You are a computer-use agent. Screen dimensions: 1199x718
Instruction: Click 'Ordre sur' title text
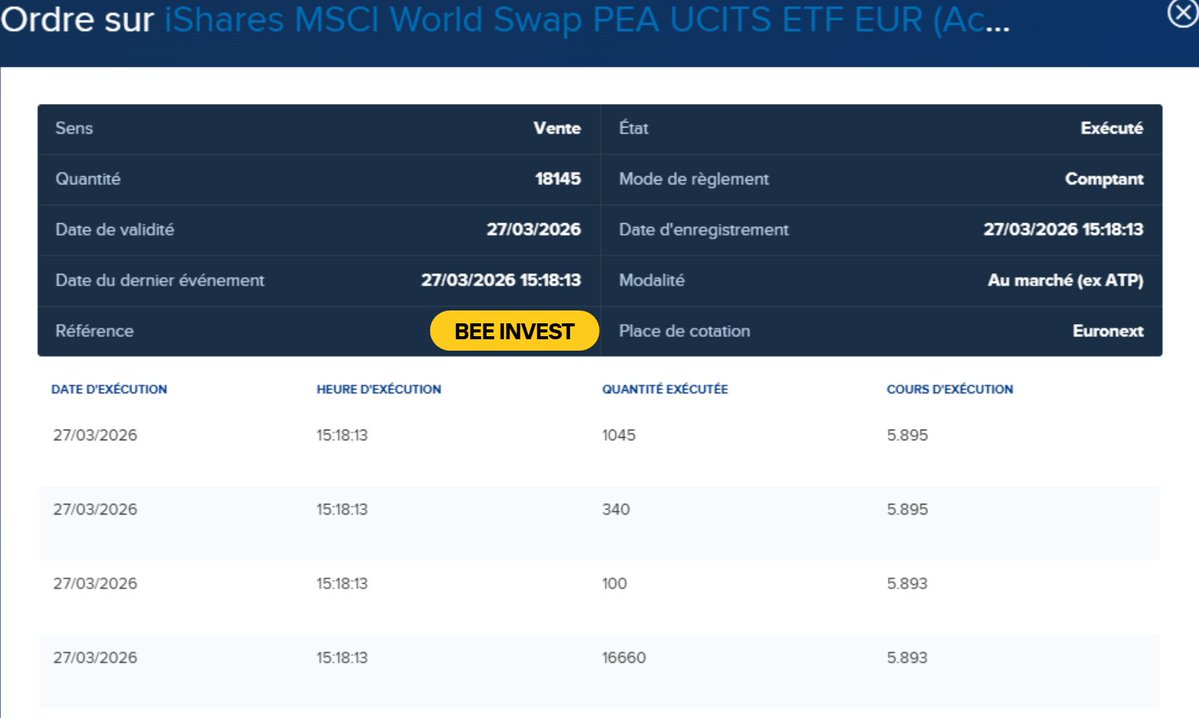pyautogui.click(x=76, y=20)
